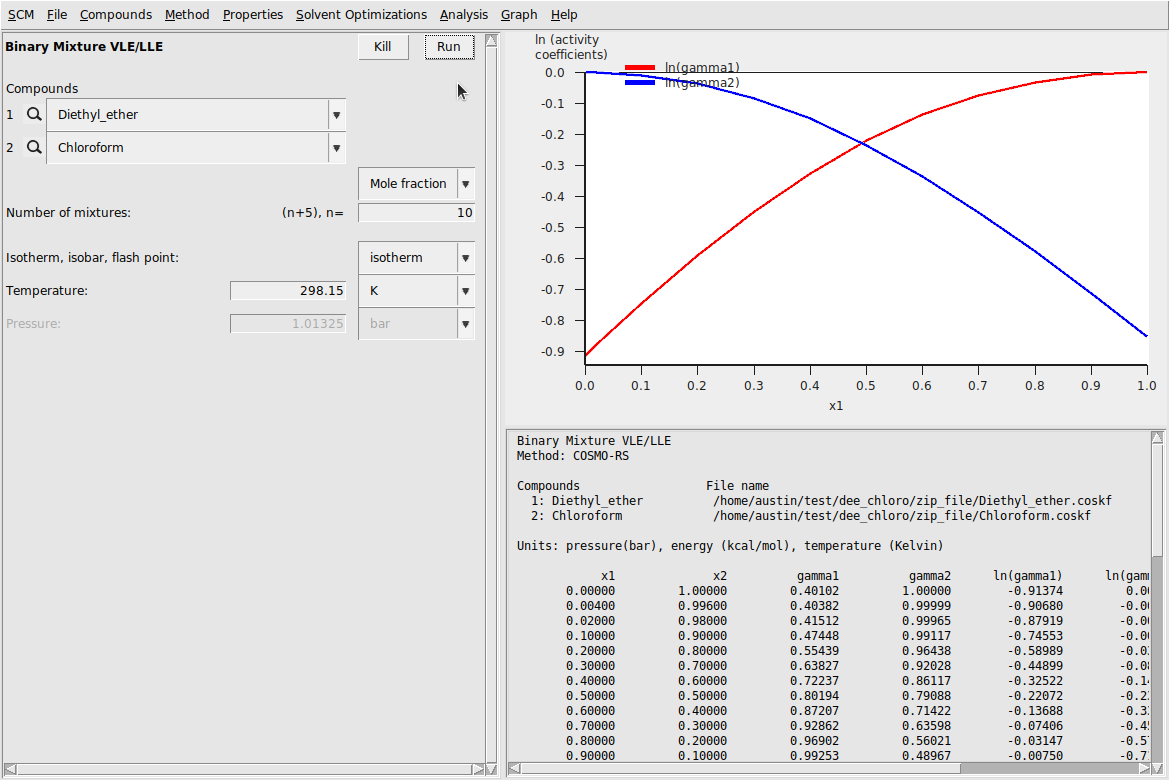Click the Binary Mixture VLE/LLE heading
The image size is (1169, 780).
coord(84,46)
